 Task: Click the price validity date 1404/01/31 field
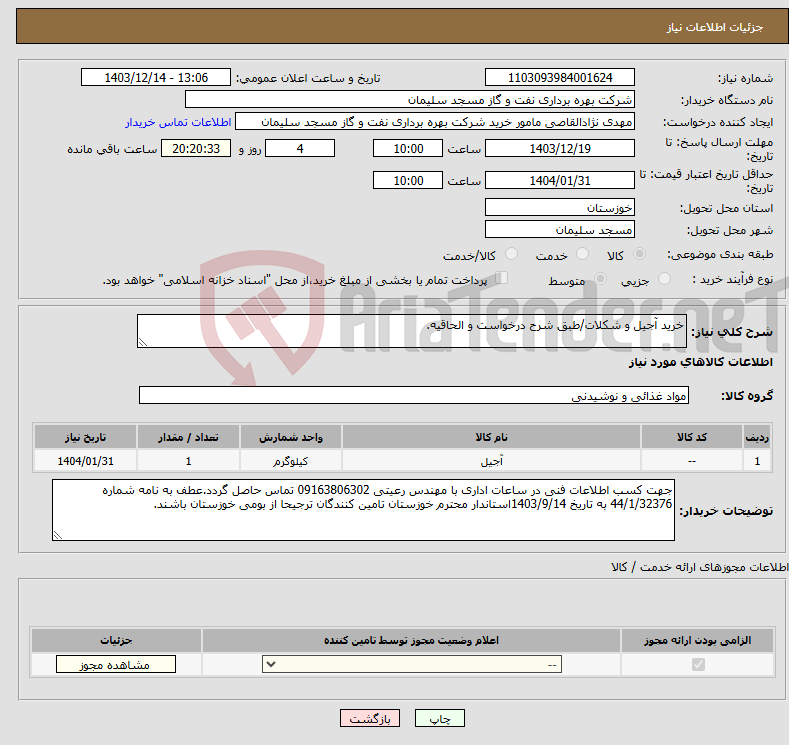click(x=560, y=180)
